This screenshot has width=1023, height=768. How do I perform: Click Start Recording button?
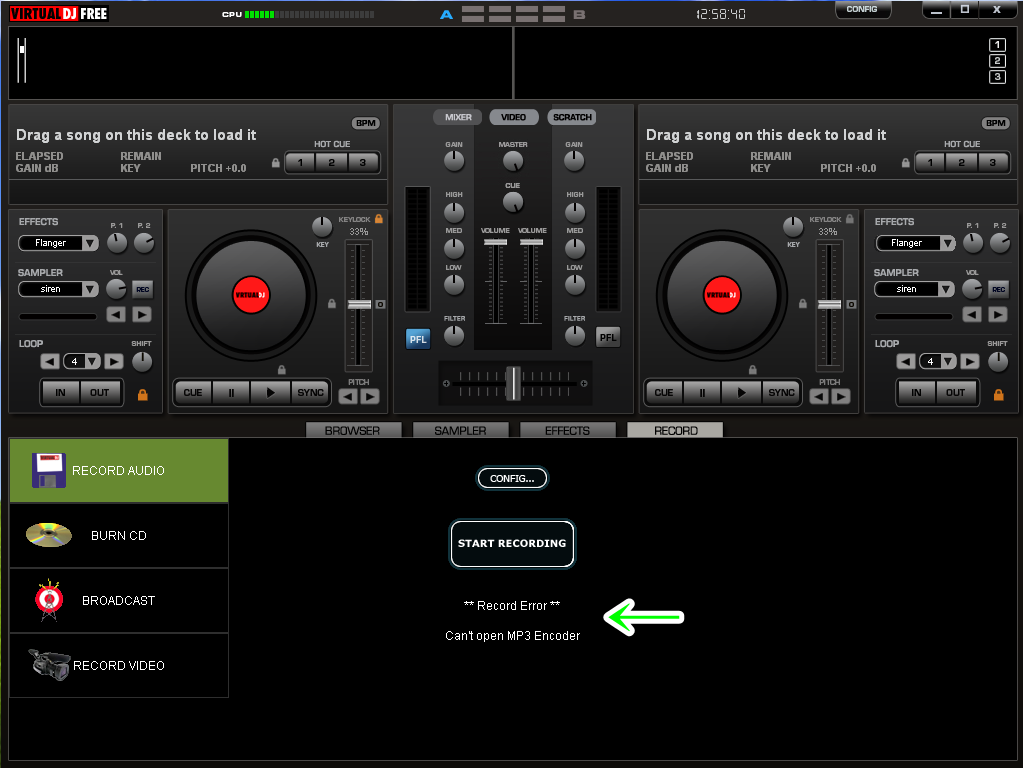512,544
